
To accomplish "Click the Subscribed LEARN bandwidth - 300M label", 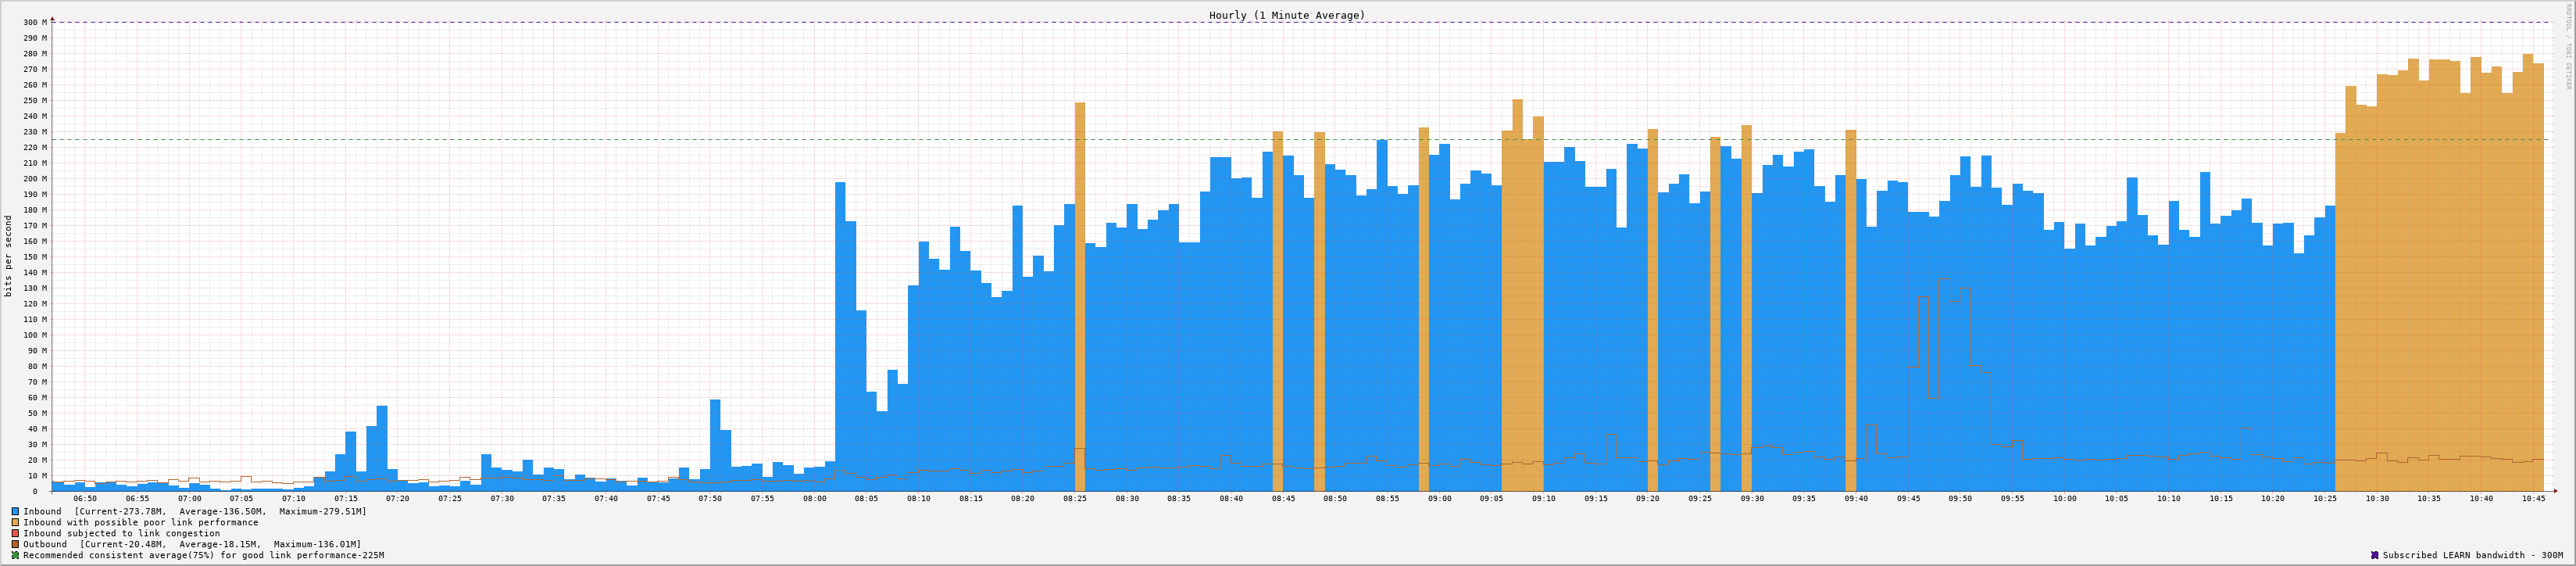I will [2472, 555].
